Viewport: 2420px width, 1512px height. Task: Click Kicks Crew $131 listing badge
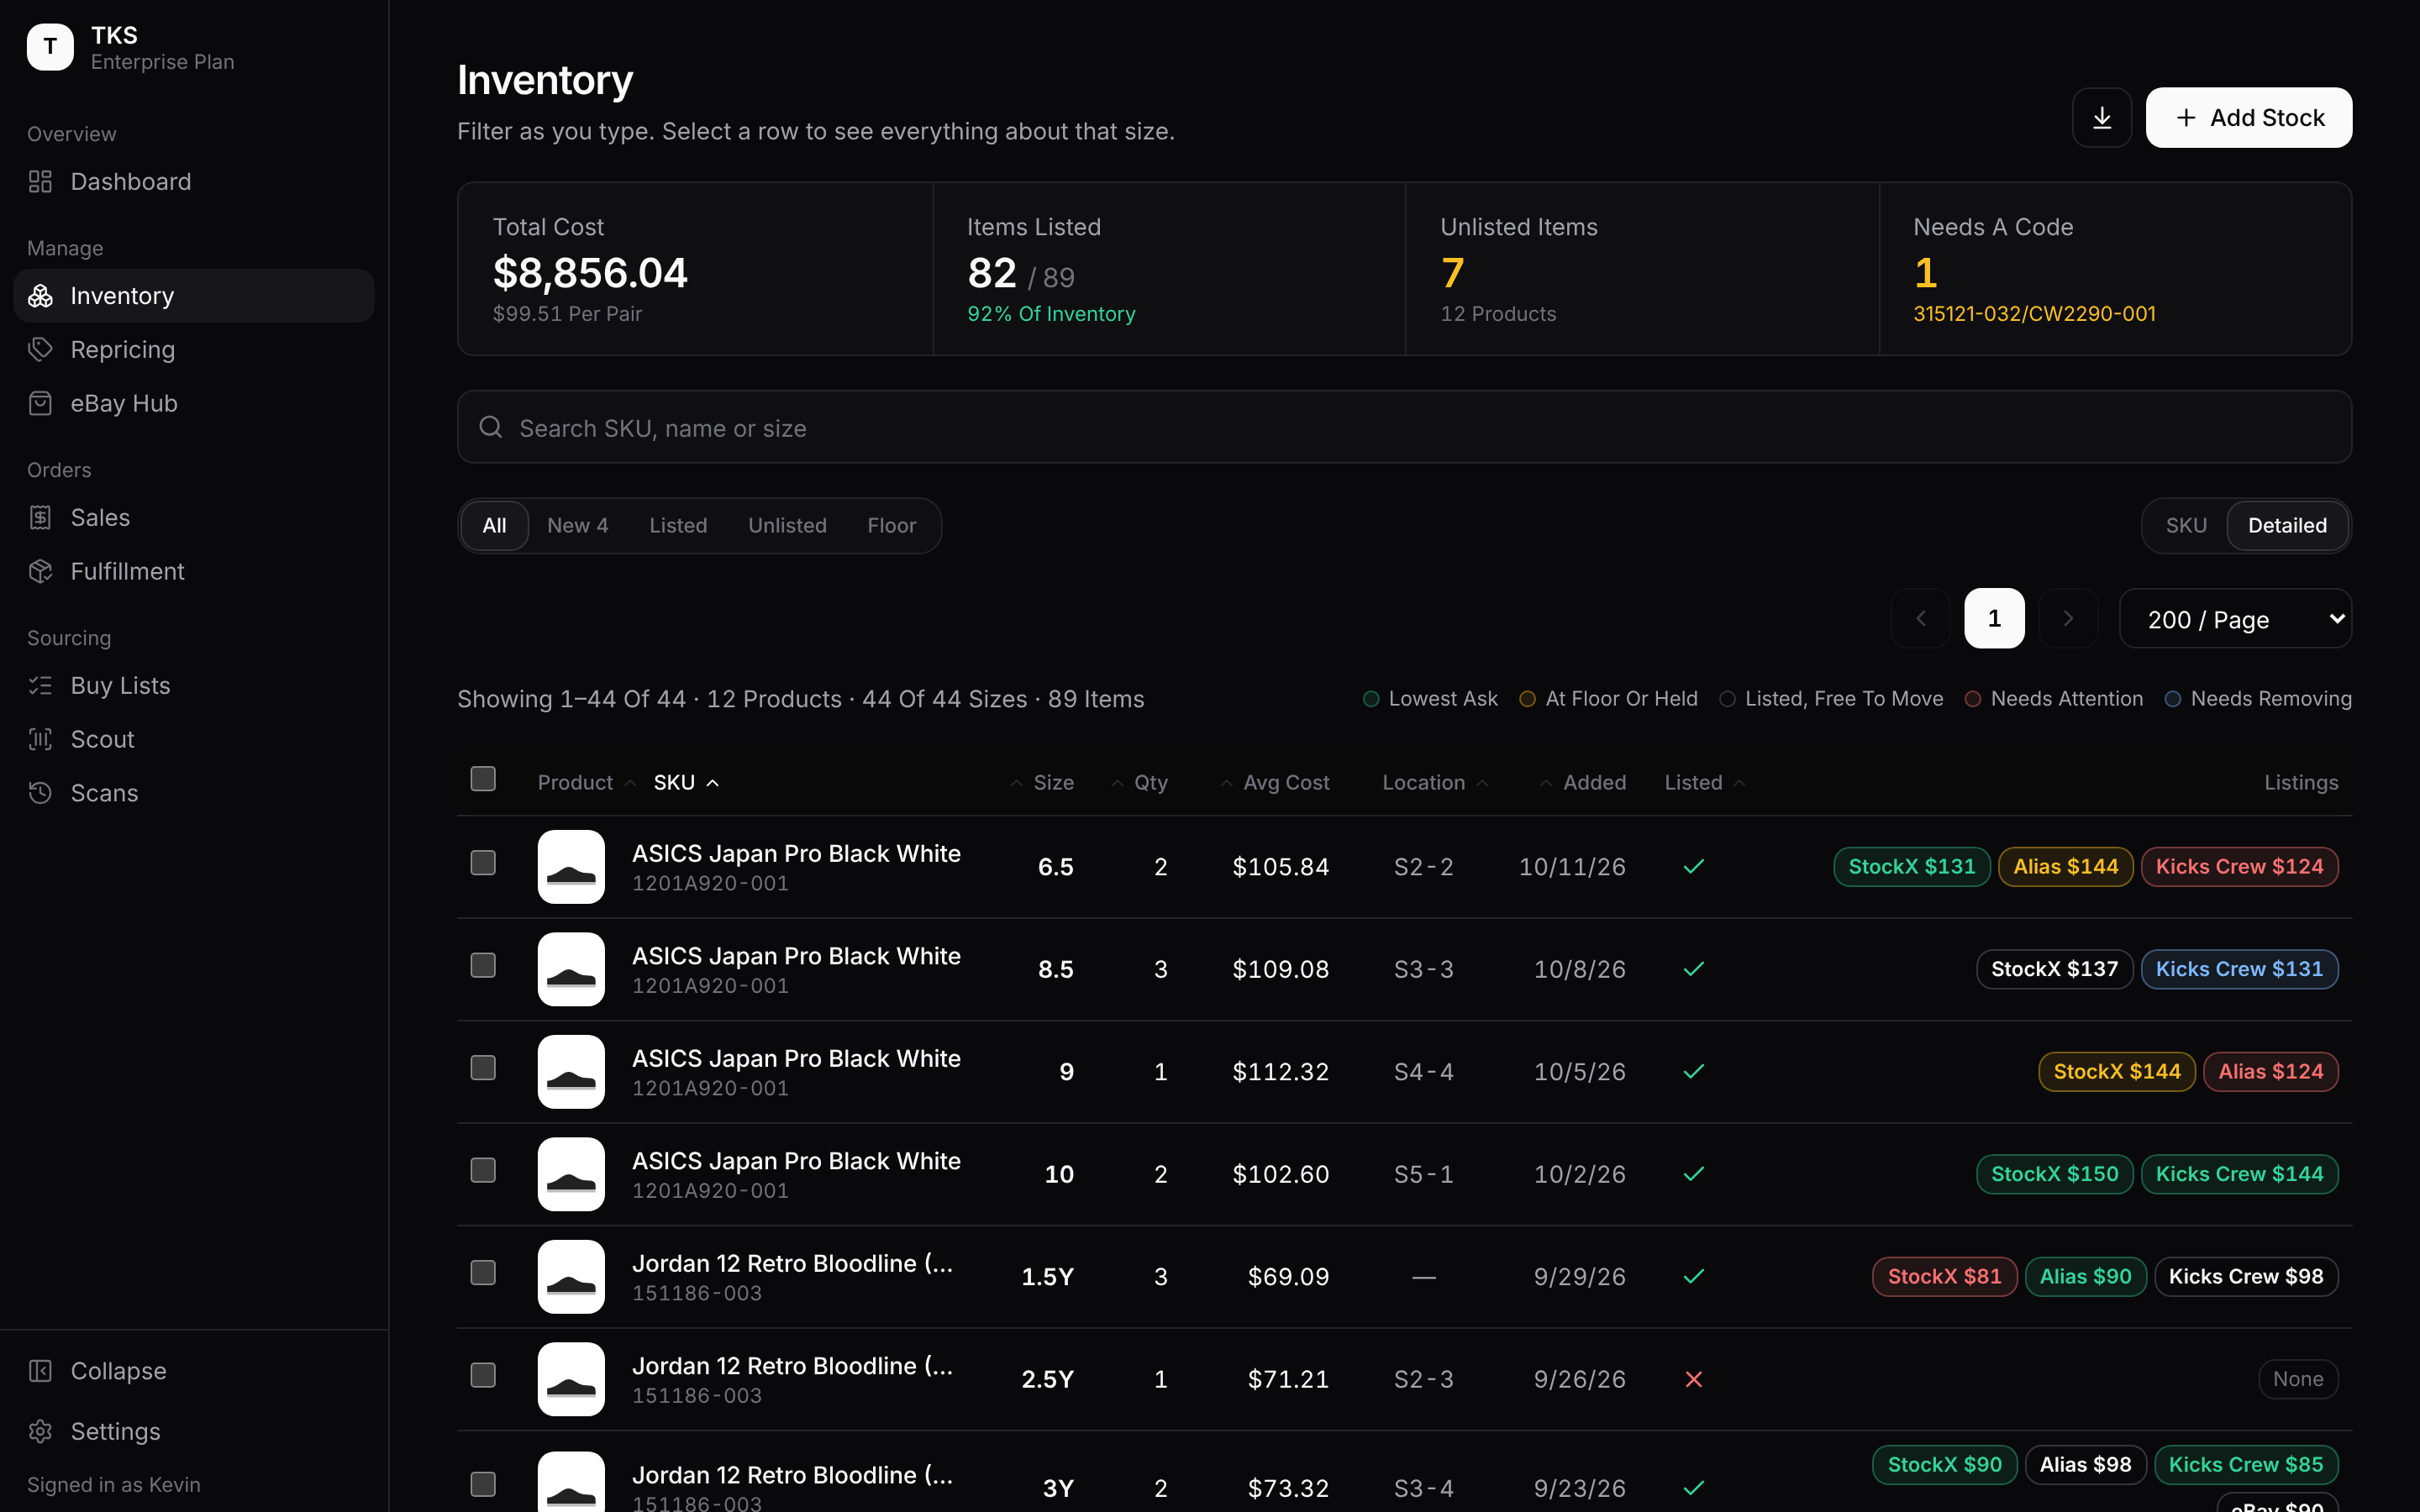(x=2239, y=969)
